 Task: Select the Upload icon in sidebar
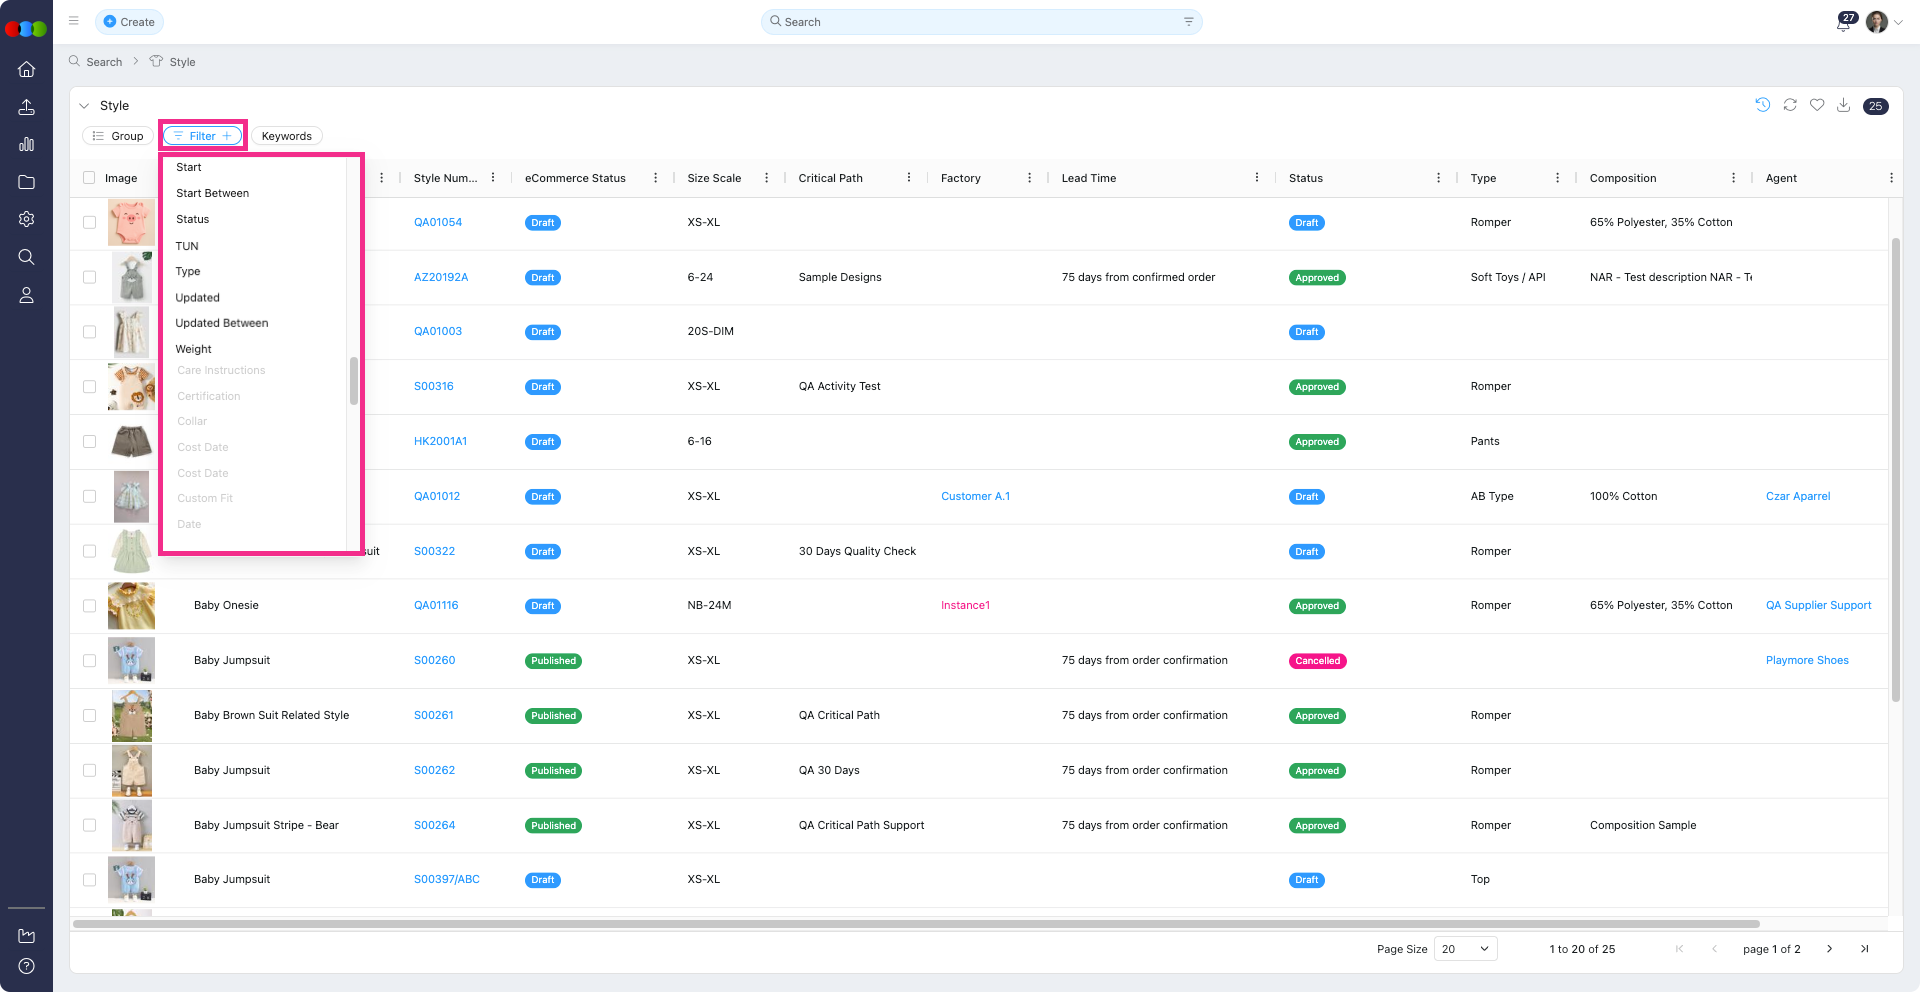(x=27, y=107)
